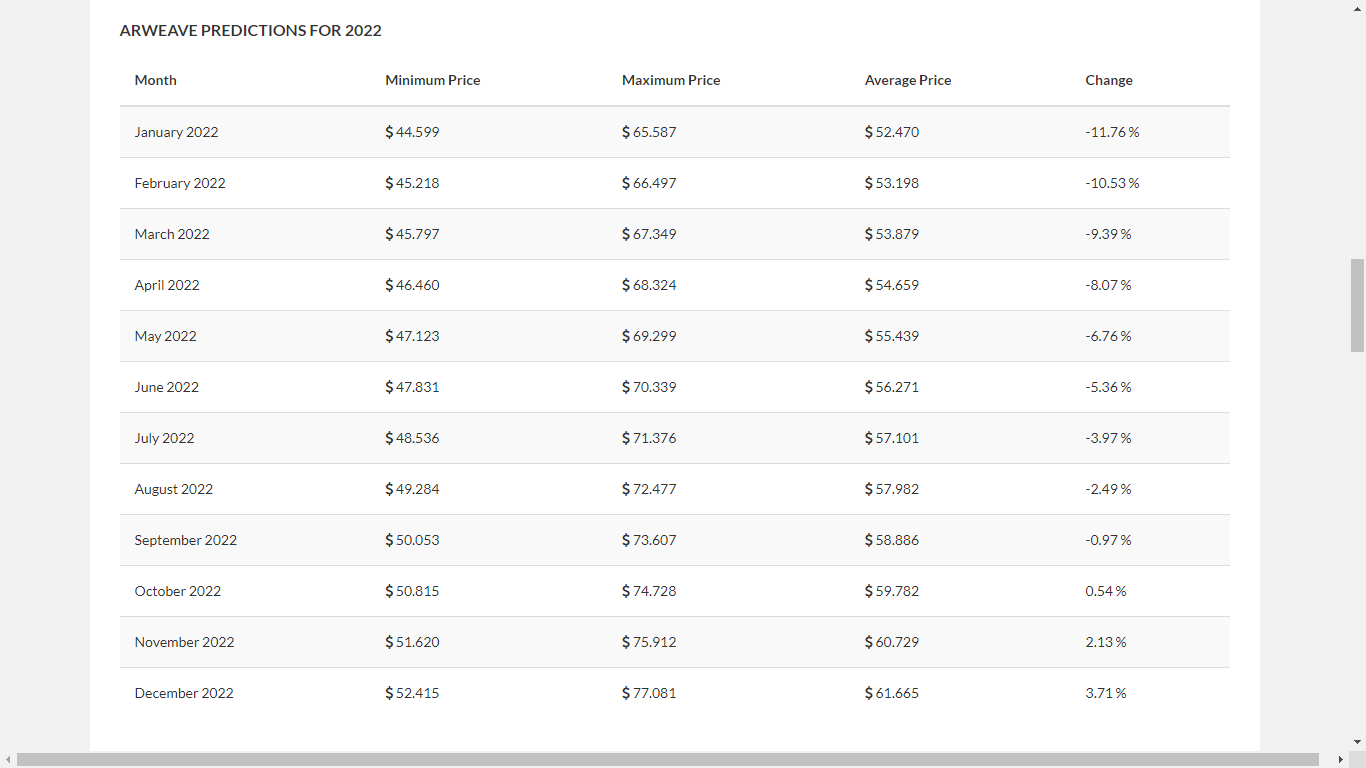Image resolution: width=1366 pixels, height=768 pixels.
Task: Select the Month column header
Action: pos(155,80)
